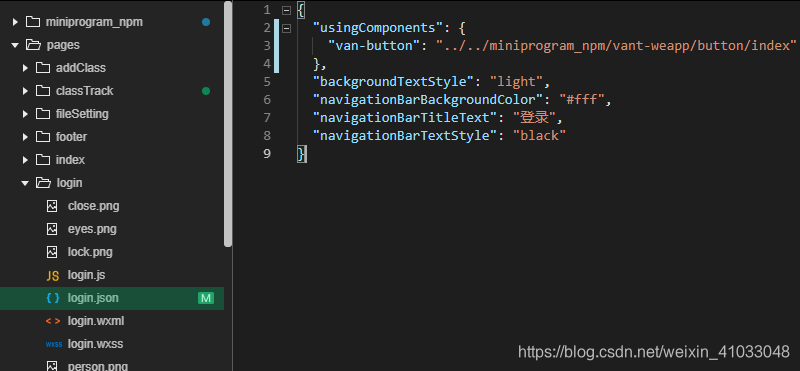
Task: Select the index folder name
Action: point(70,160)
